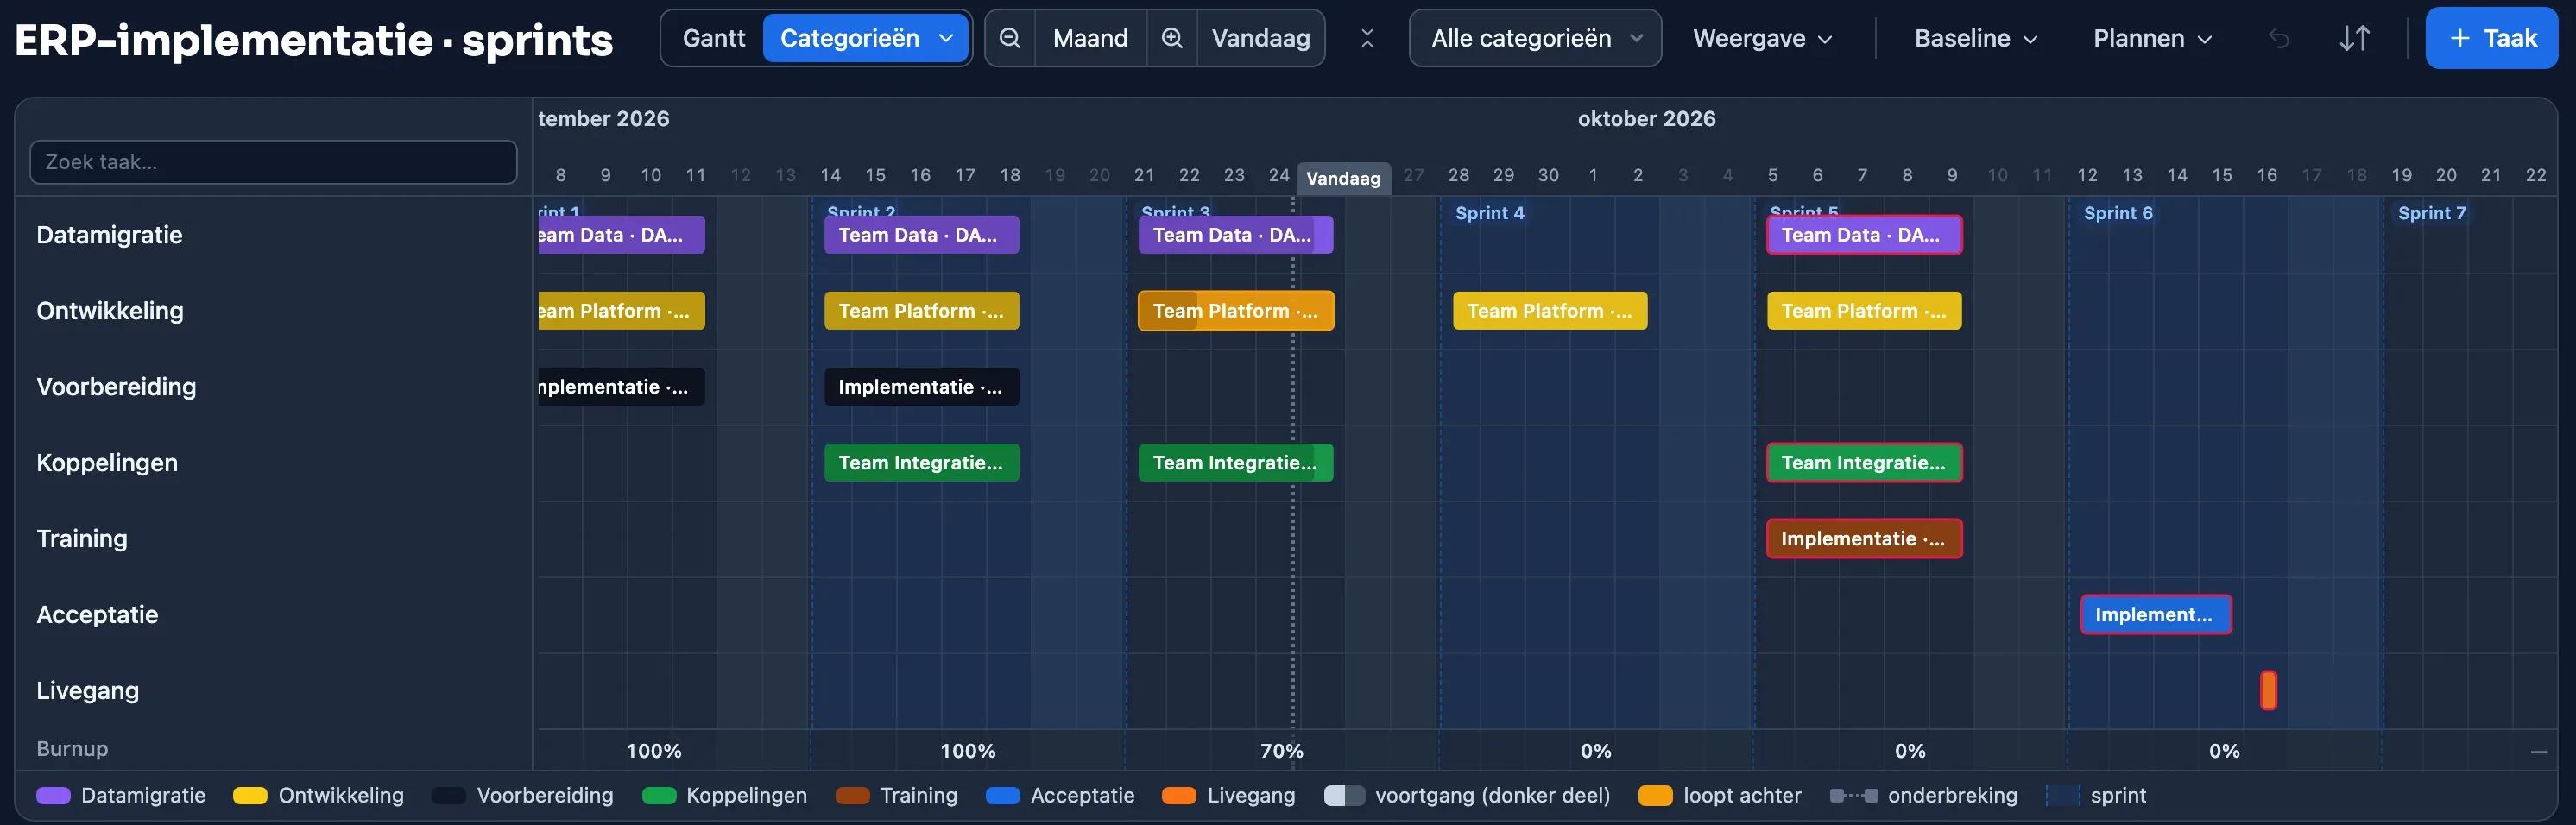The height and width of the screenshot is (825, 2576).
Task: Open the Implement… bar in the Acceptatie row
Action: pos(2156,615)
